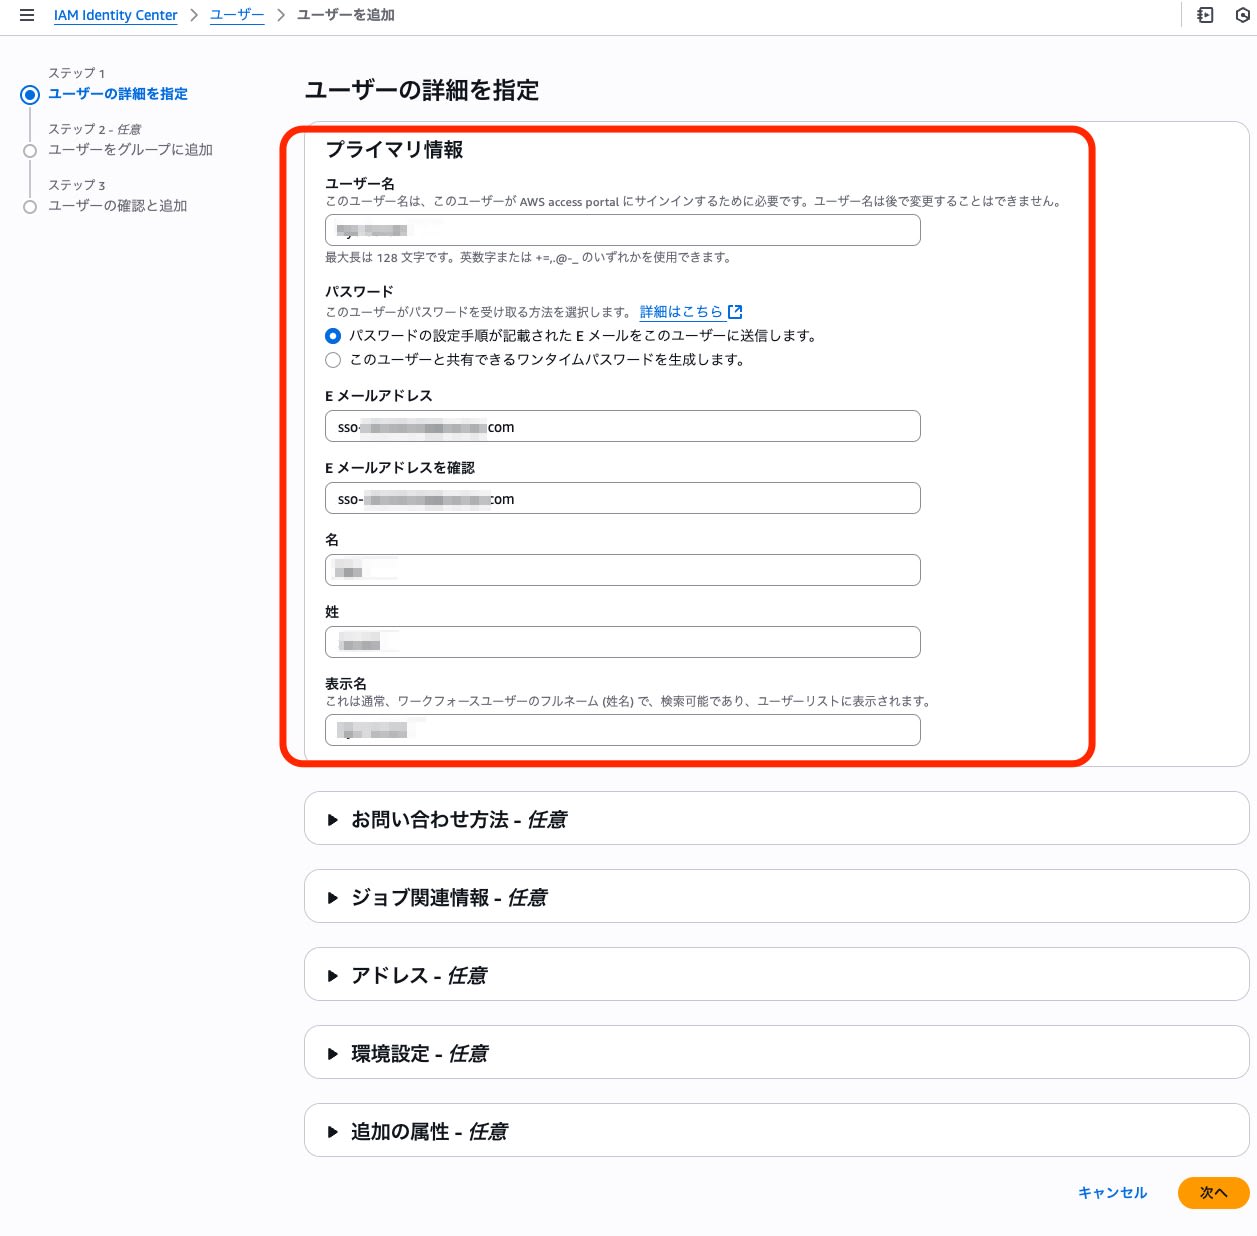Select the email password setup radio option
1257x1236 pixels.
(x=333, y=336)
